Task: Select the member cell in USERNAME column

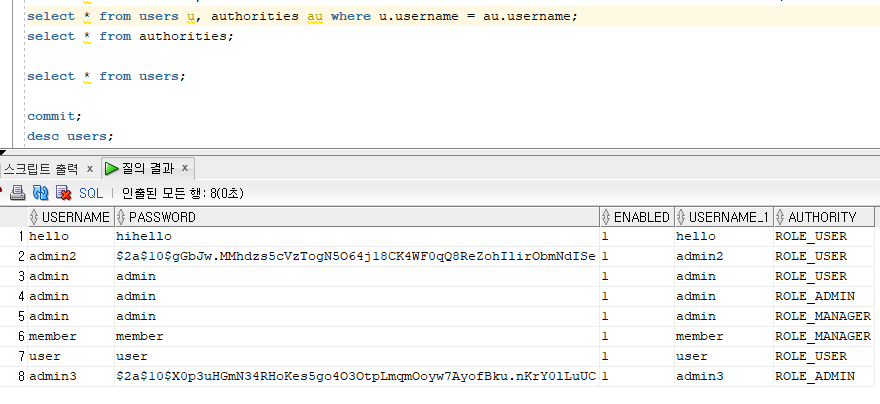Action: [x=71, y=336]
